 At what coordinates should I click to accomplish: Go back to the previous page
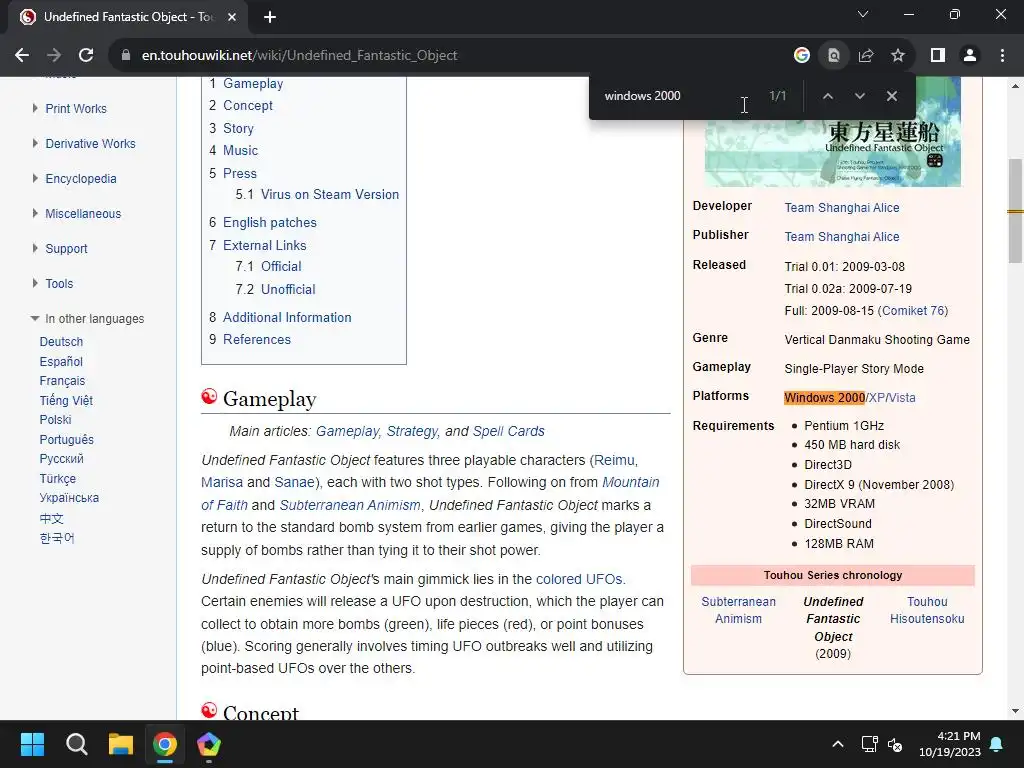point(22,56)
